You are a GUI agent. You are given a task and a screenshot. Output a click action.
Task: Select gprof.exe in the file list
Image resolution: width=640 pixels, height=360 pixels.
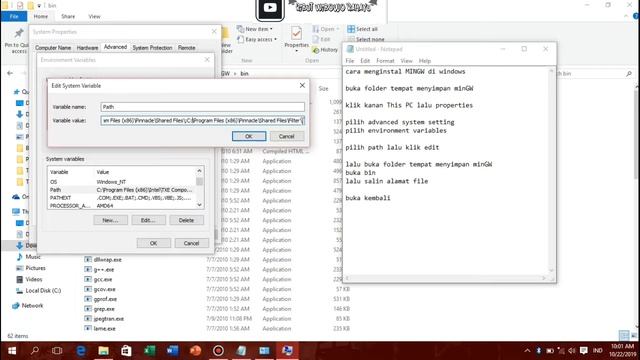[105, 299]
